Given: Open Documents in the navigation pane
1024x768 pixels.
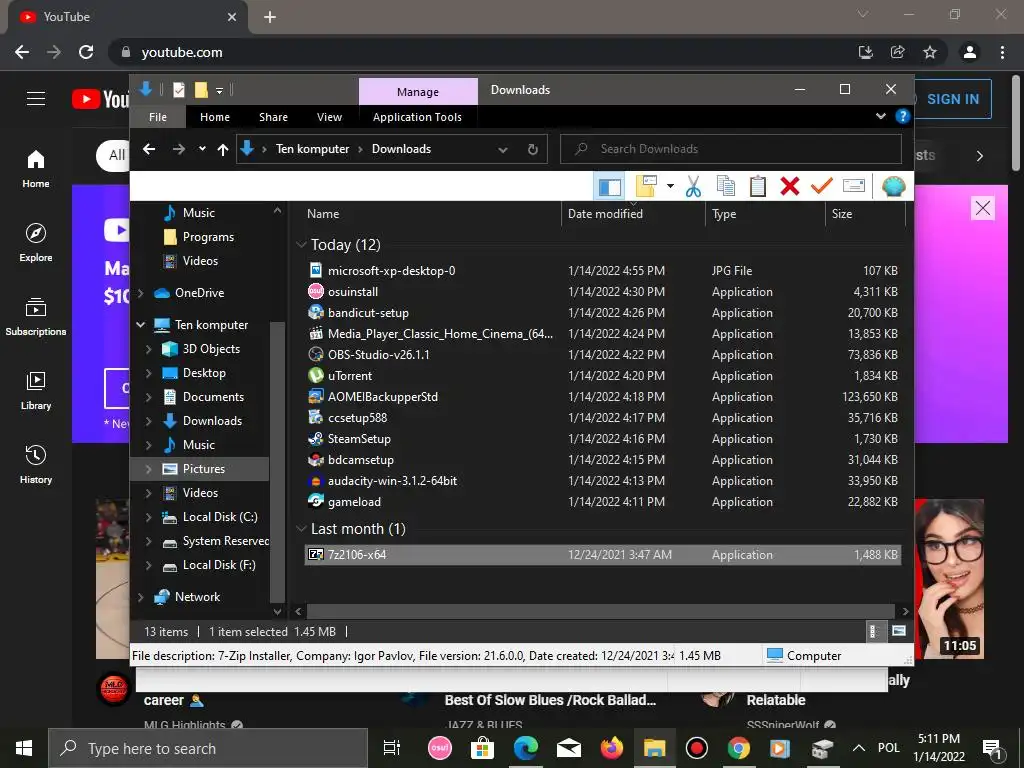Looking at the screenshot, I should pyautogui.click(x=213, y=396).
